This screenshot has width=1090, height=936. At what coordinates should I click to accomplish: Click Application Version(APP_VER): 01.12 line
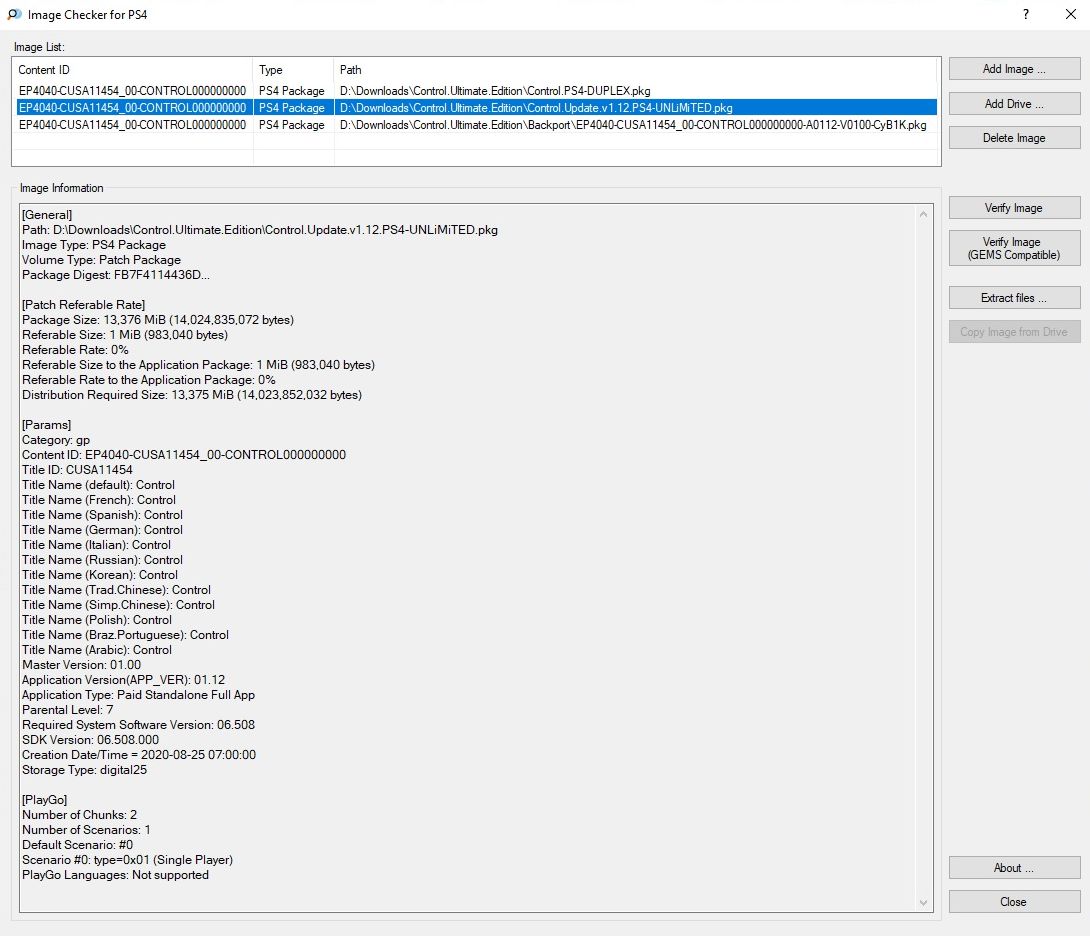click(x=123, y=680)
